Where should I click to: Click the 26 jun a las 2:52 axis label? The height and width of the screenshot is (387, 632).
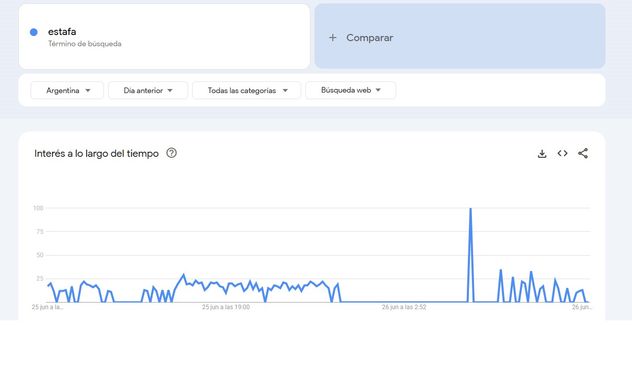[404, 307]
